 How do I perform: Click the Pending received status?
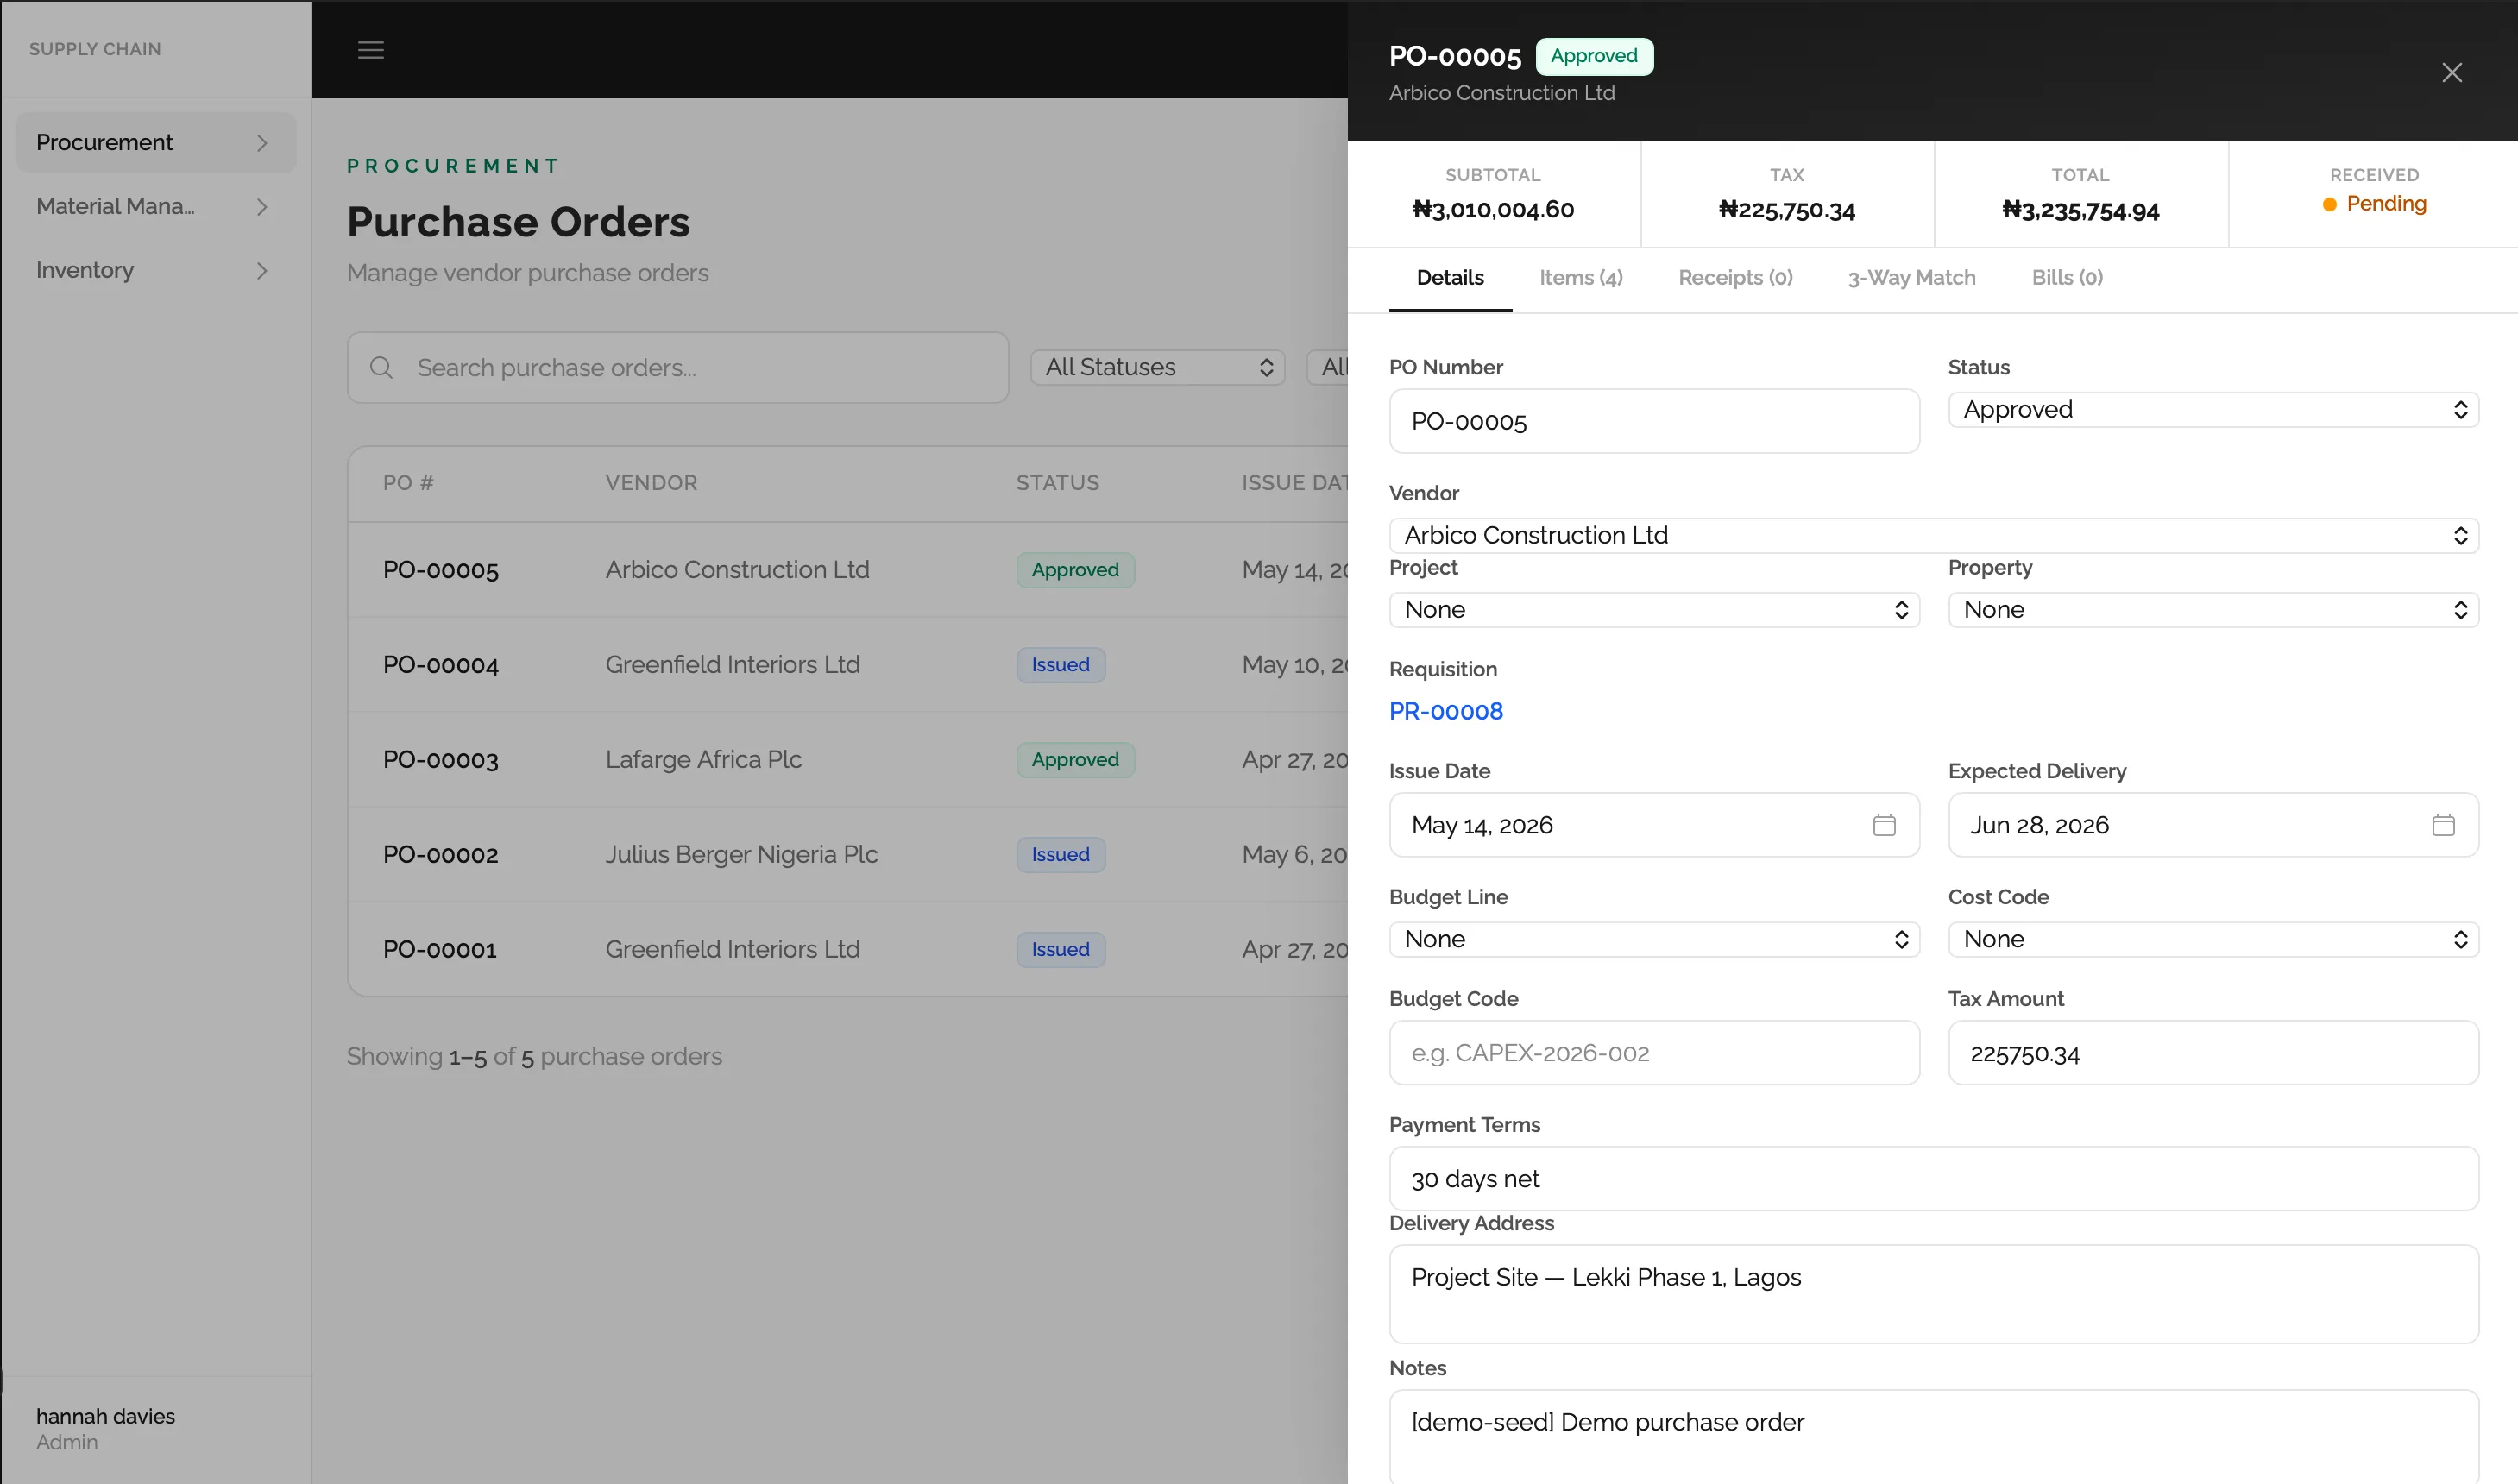point(2374,204)
